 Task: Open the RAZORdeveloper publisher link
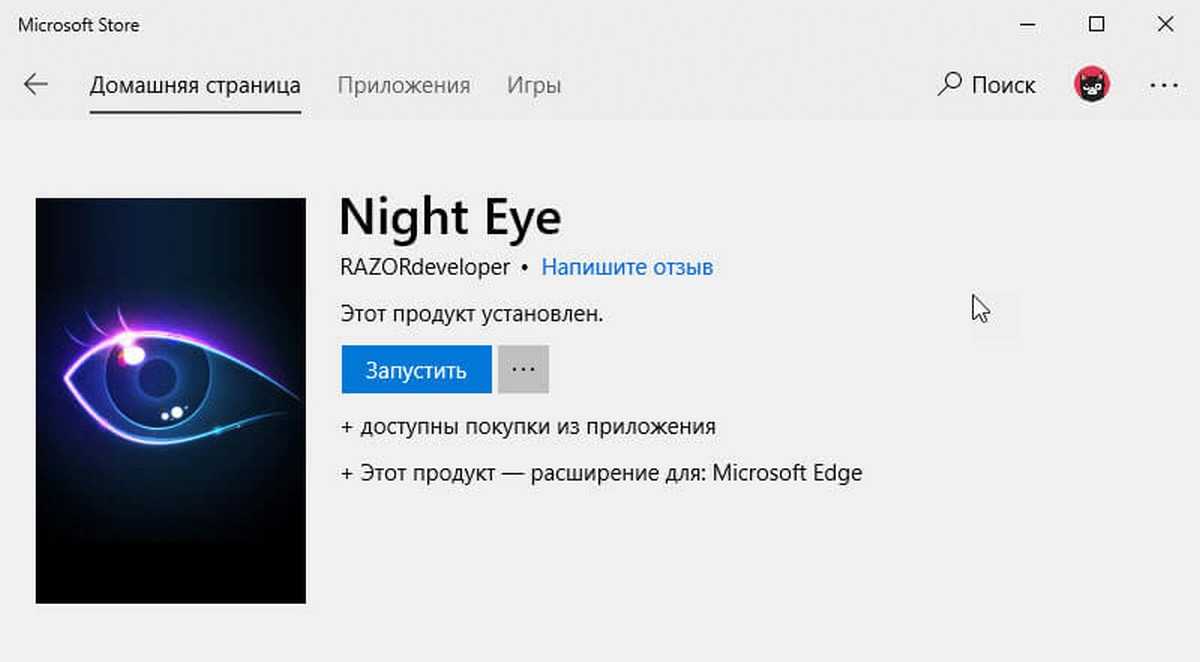pos(425,267)
